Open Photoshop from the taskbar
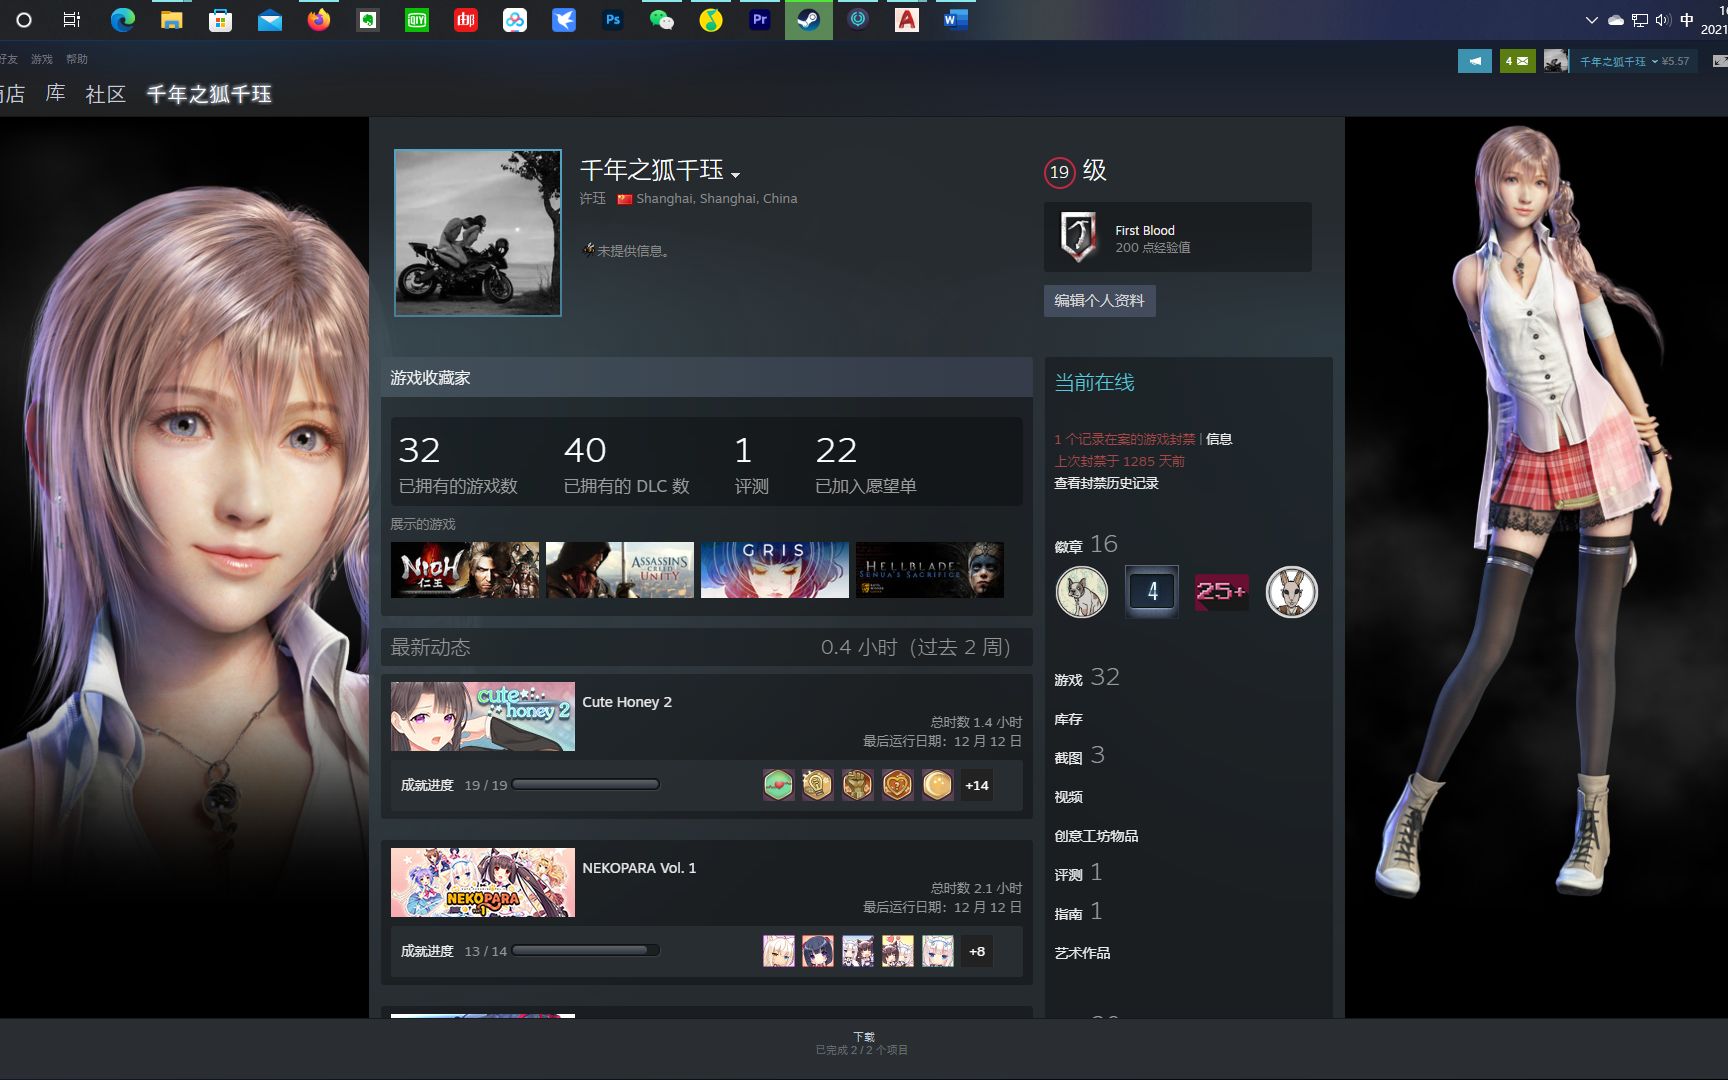The width and height of the screenshot is (1728, 1080). click(x=613, y=20)
